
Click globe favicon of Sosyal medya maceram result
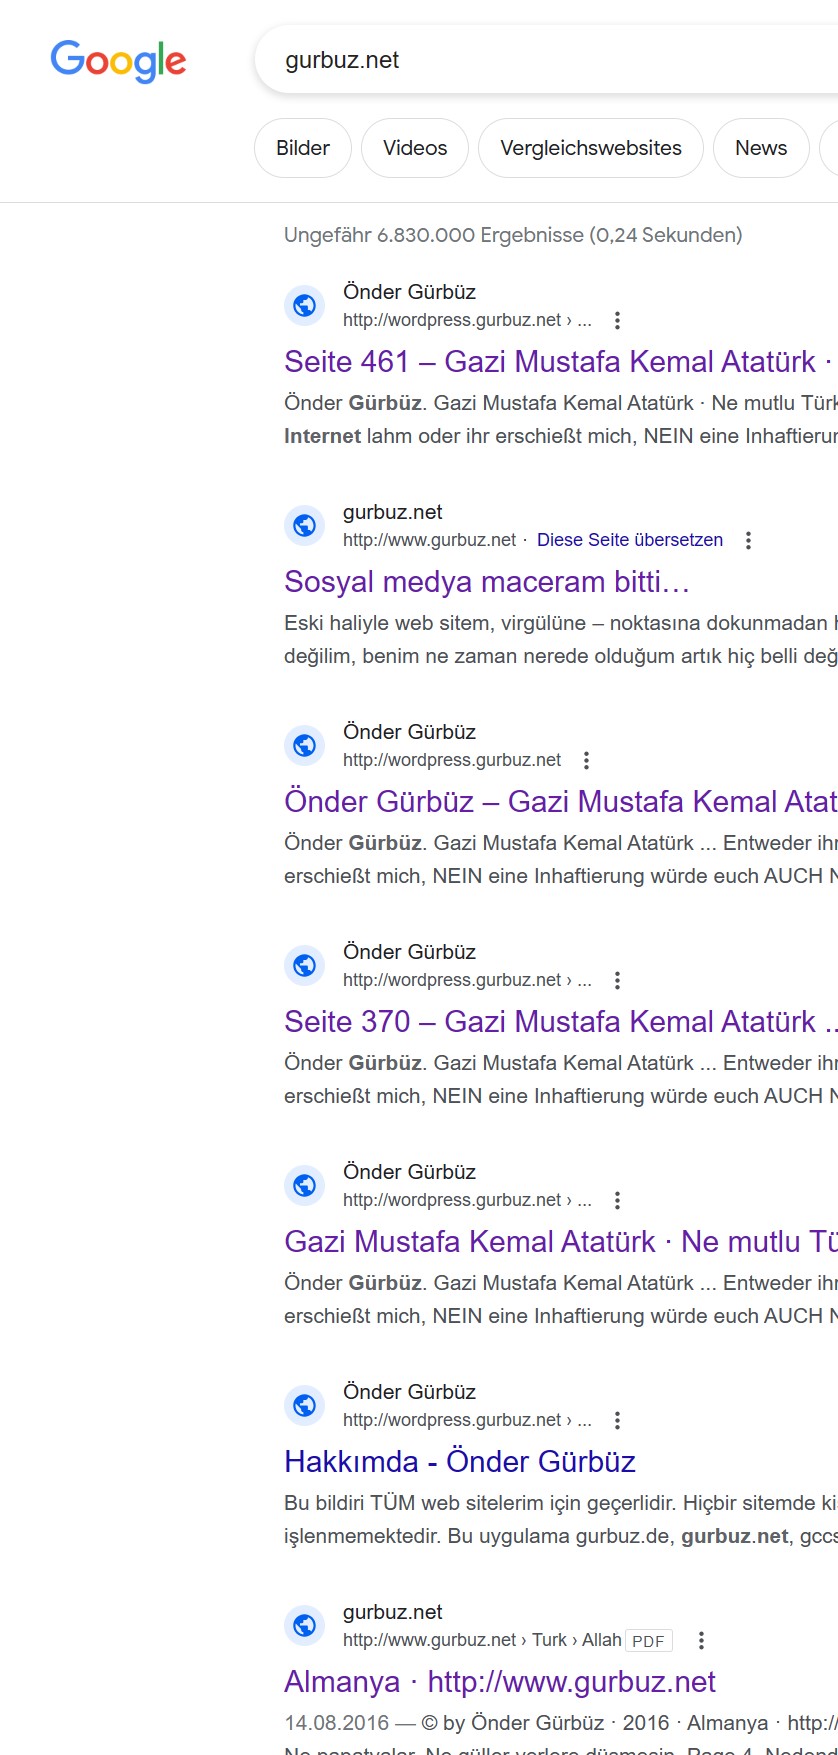pyautogui.click(x=305, y=526)
